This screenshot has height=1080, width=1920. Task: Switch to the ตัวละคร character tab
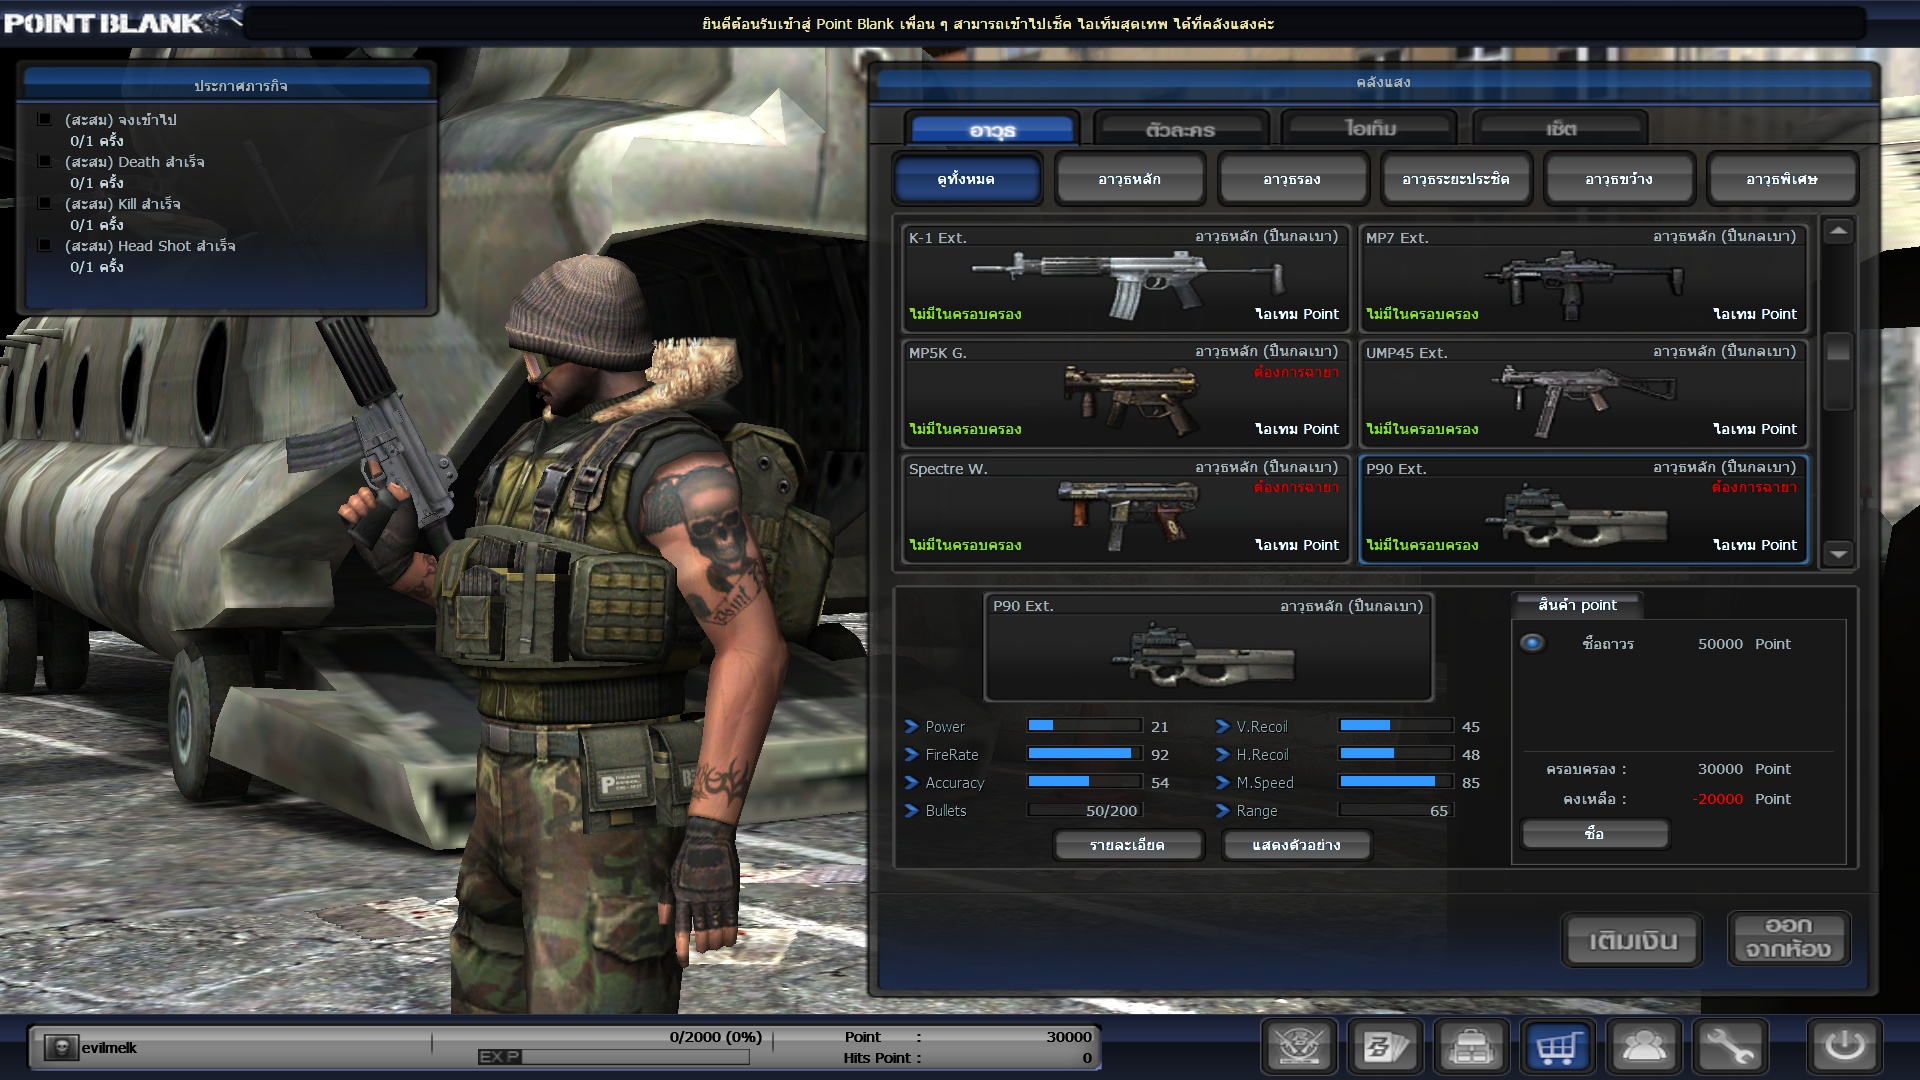click(x=1180, y=129)
